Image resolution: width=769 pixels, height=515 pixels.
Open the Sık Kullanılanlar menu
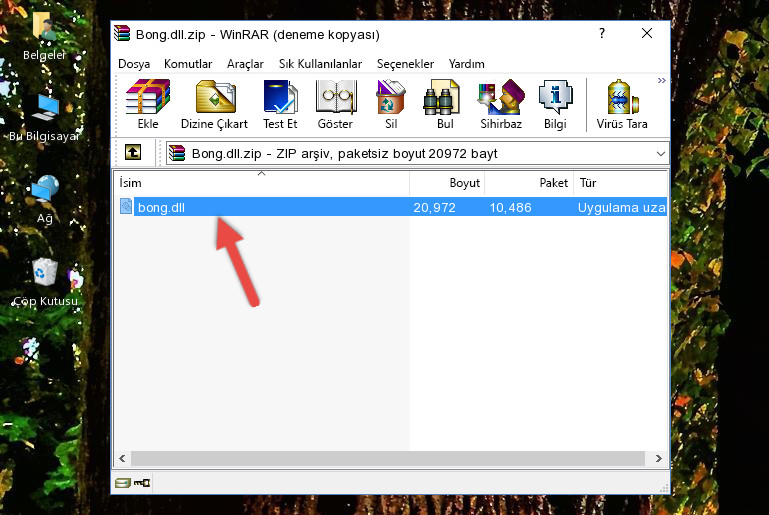pos(320,64)
